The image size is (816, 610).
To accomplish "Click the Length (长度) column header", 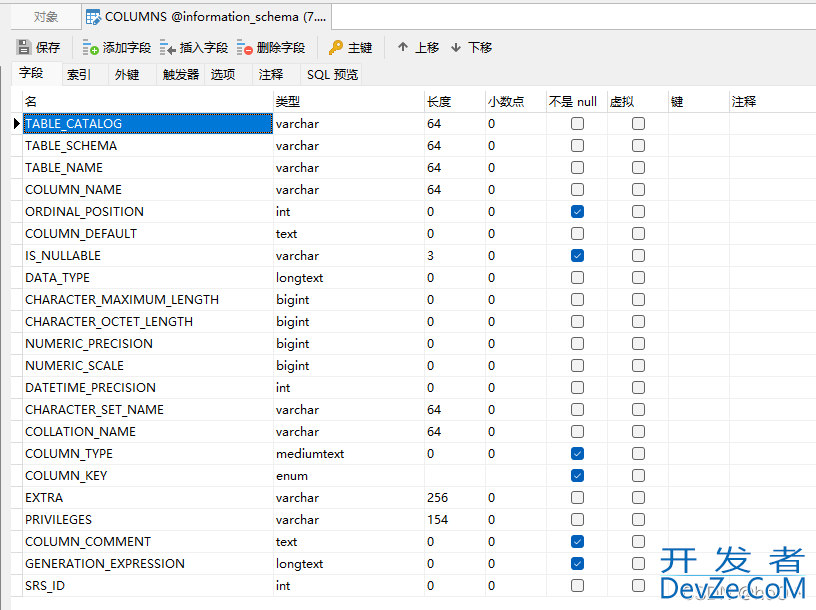I will (x=455, y=101).
